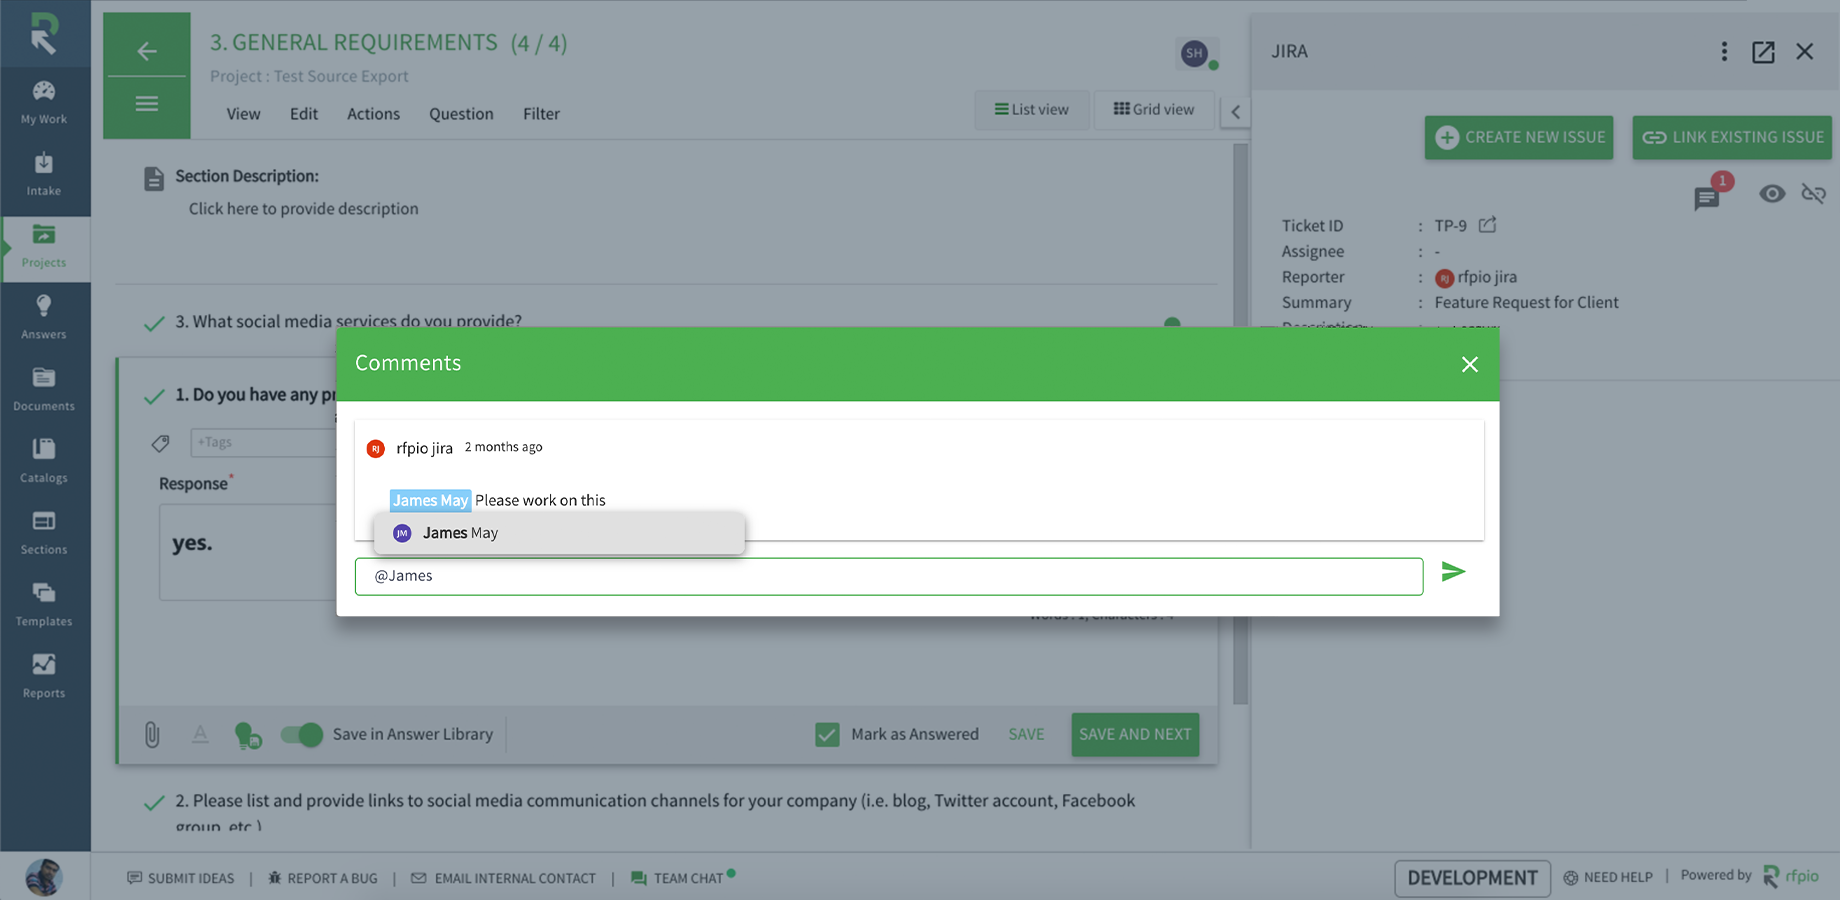Click the Create New Issue button
The image size is (1840, 900).
point(1519,138)
